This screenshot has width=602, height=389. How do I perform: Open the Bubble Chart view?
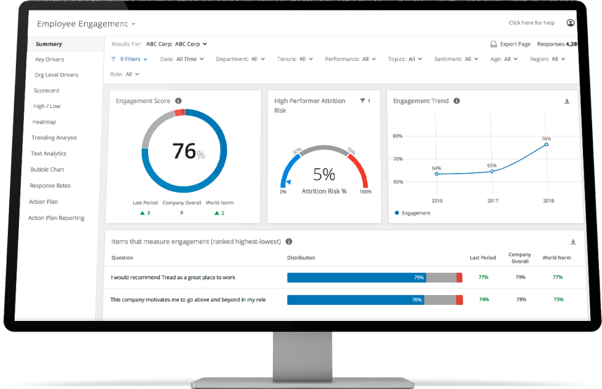47,170
